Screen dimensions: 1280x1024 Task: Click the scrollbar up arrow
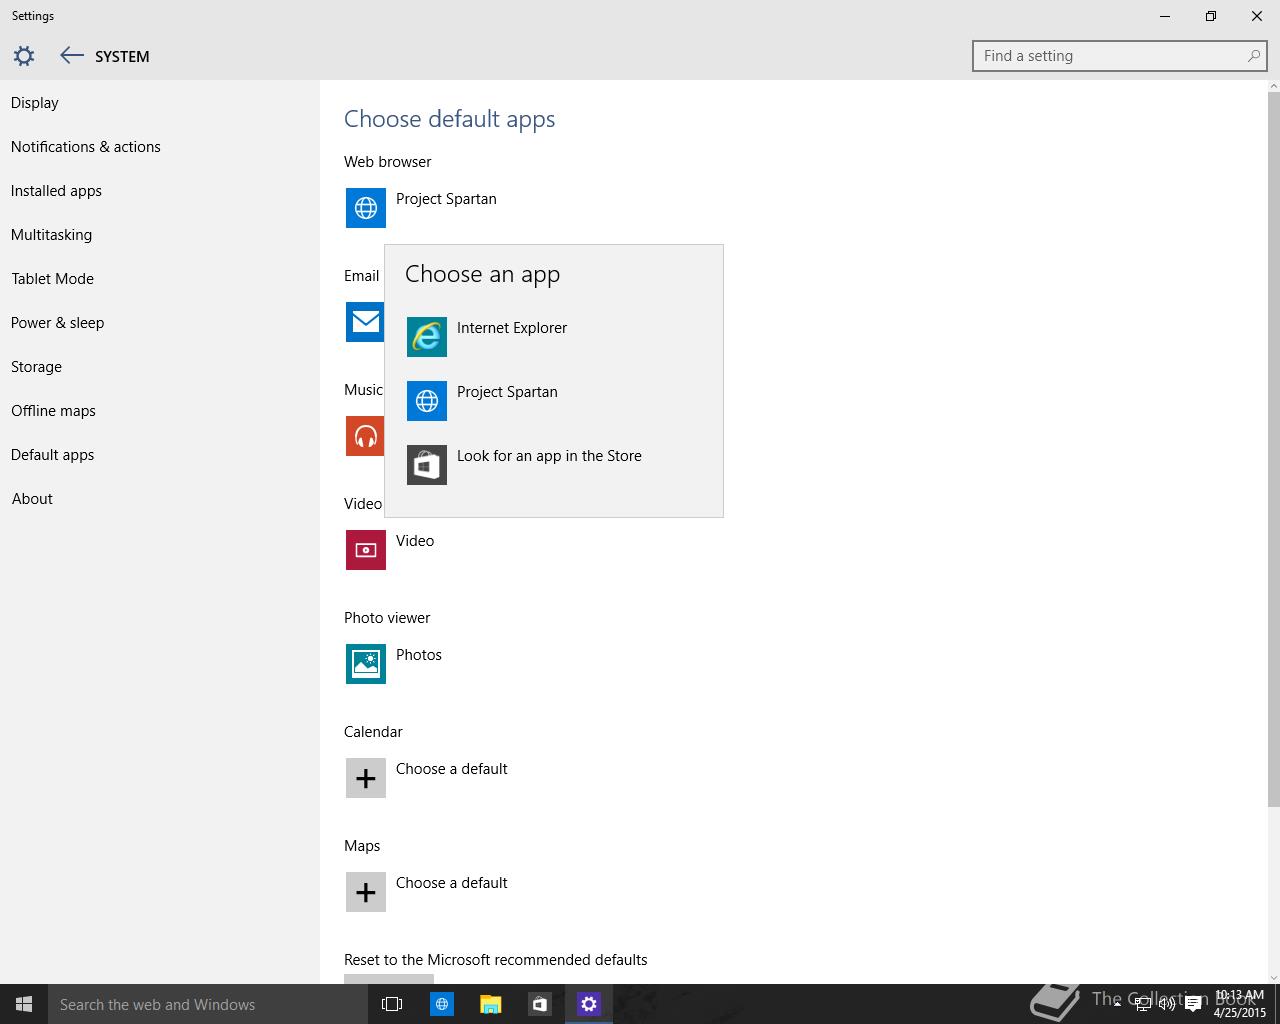point(1273,86)
